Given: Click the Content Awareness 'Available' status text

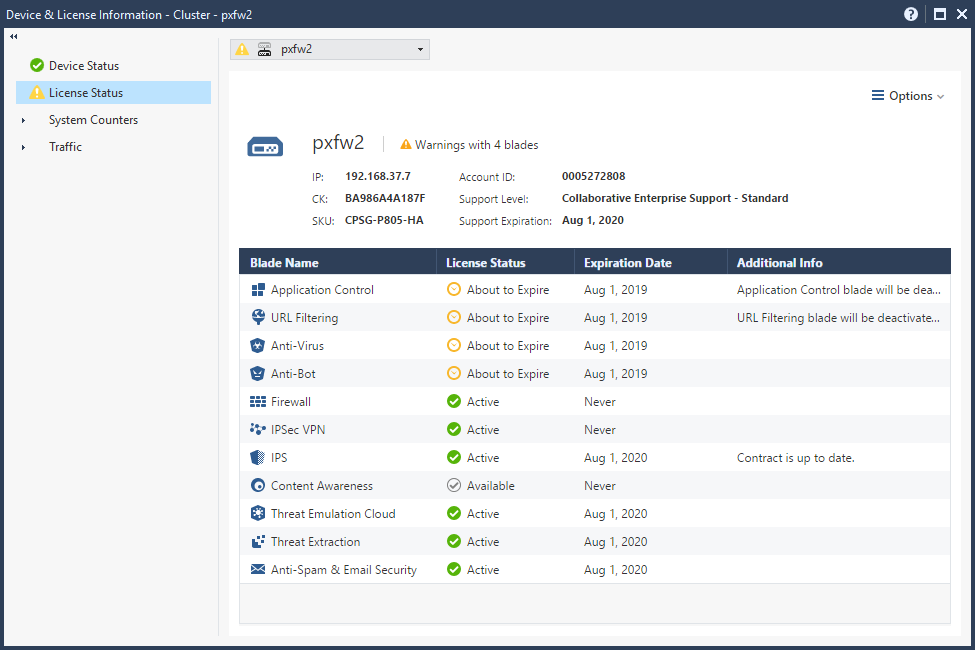Looking at the screenshot, I should tap(491, 486).
